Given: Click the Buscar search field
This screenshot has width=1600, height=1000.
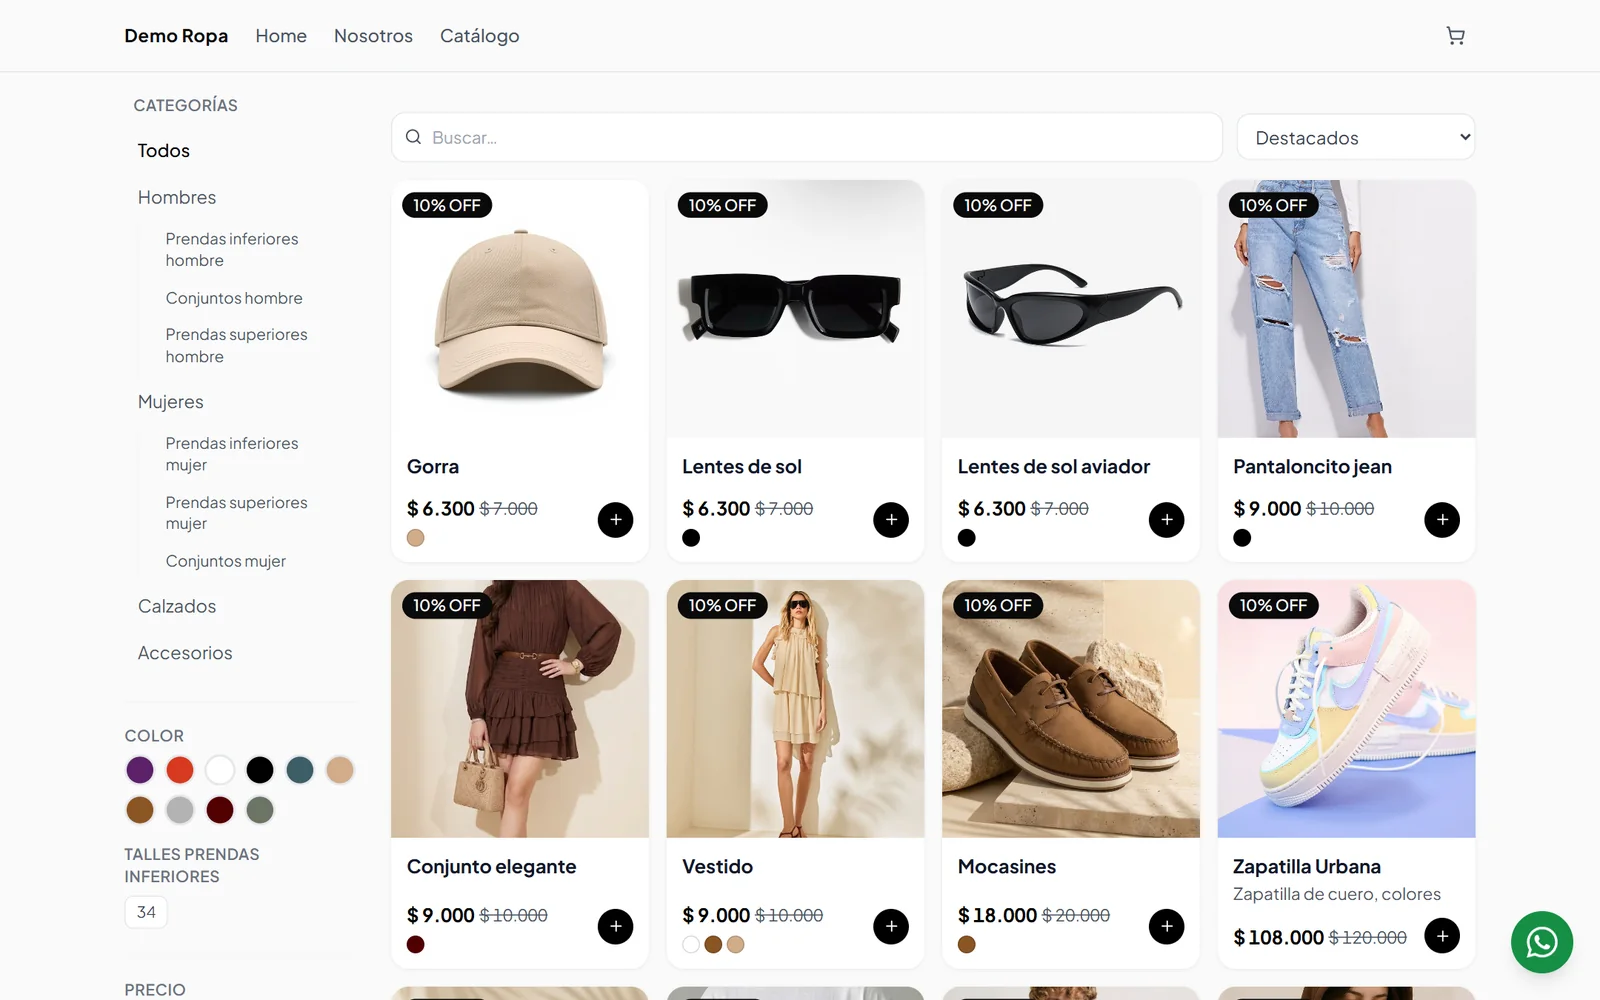Looking at the screenshot, I should coord(807,137).
